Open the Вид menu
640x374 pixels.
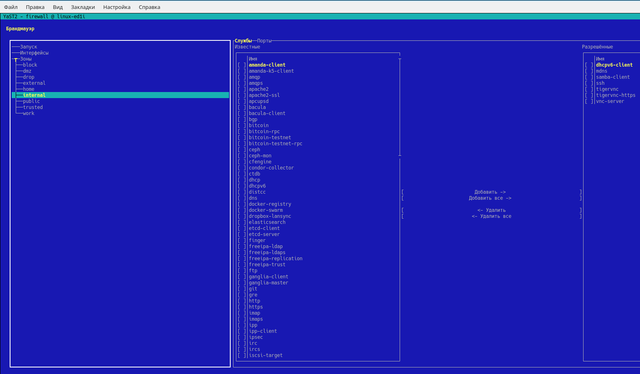(58, 7)
